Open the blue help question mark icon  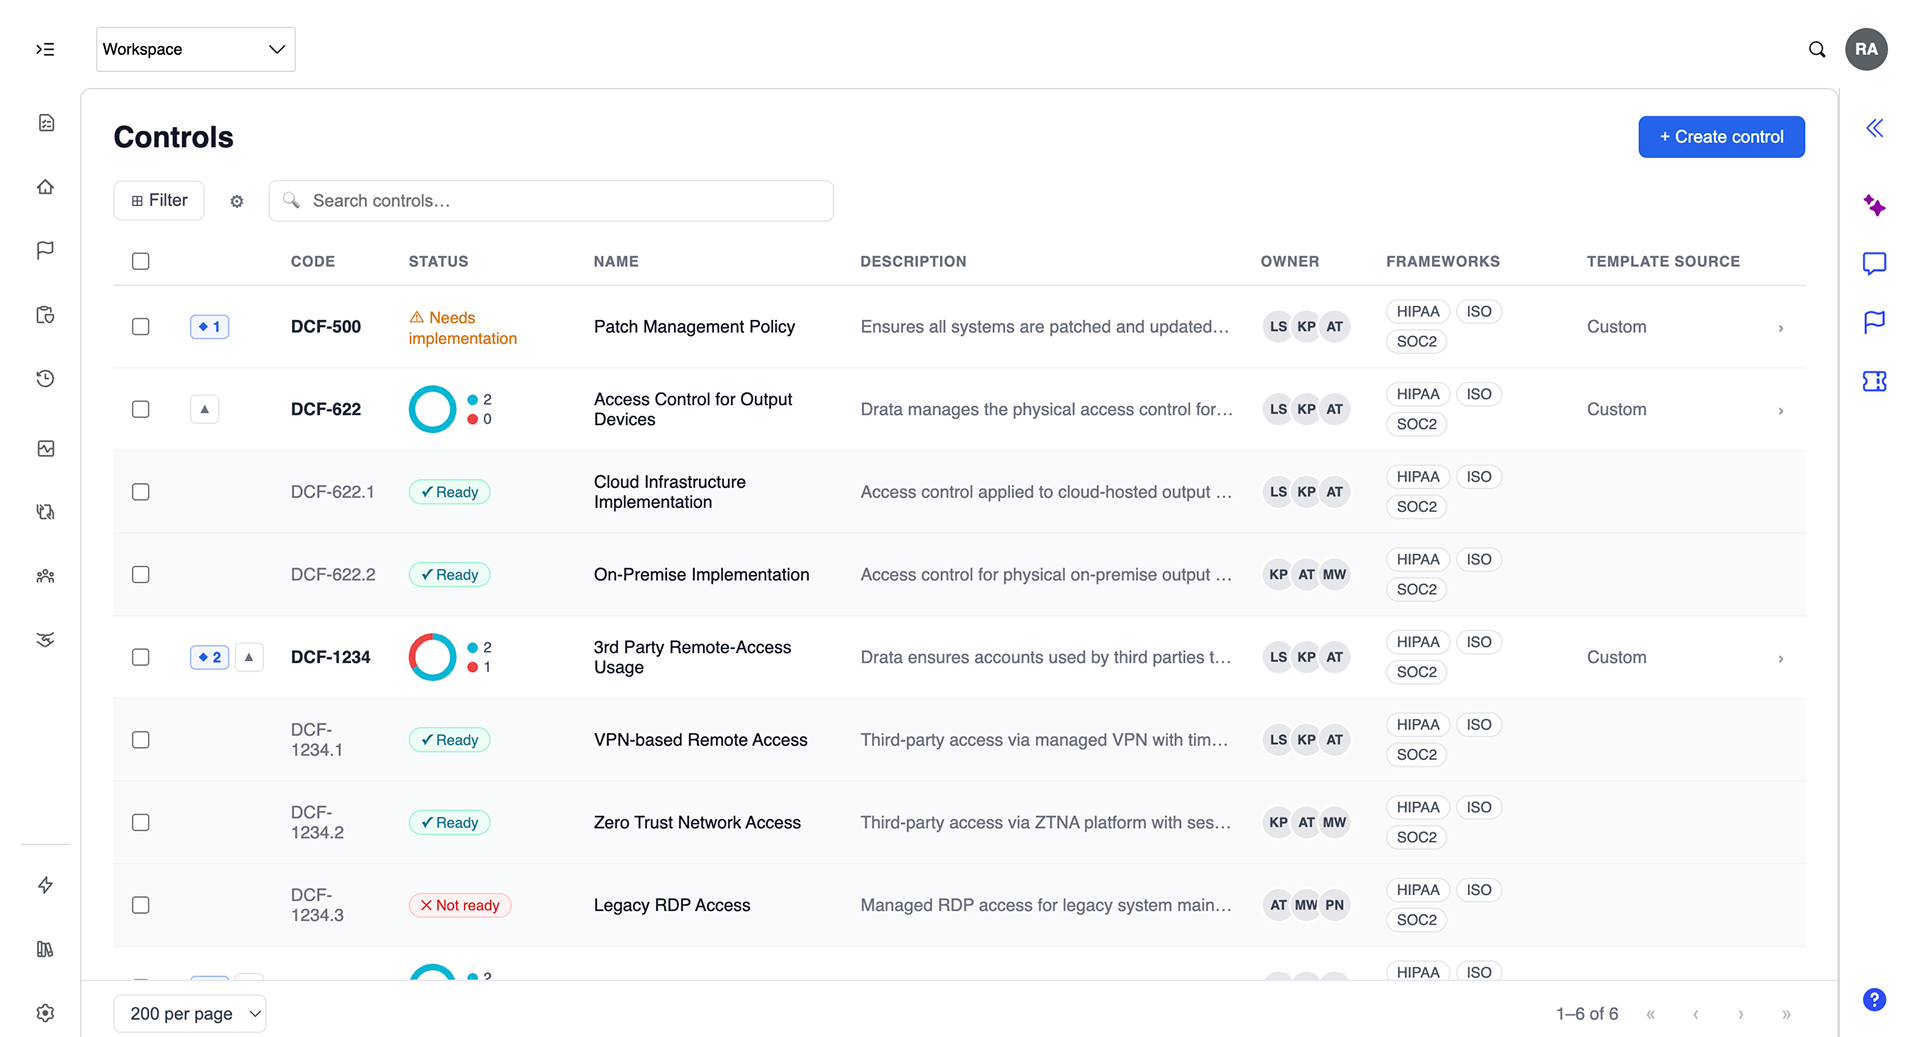(1874, 999)
